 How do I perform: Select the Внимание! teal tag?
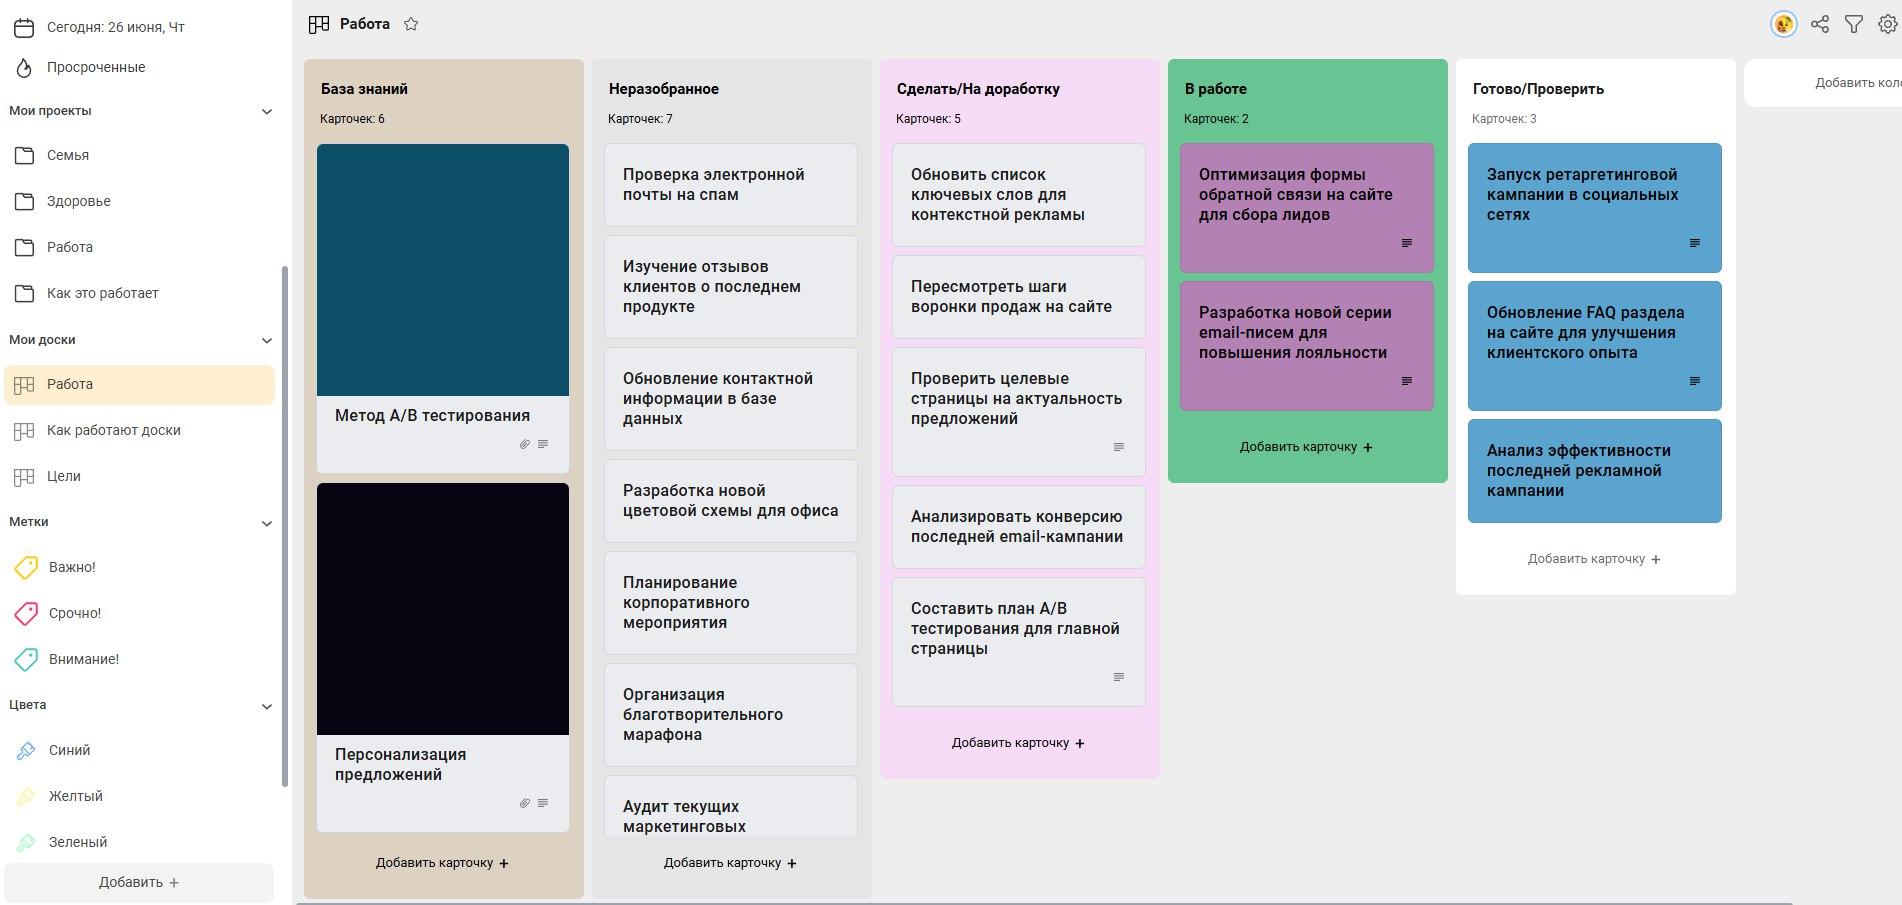(x=83, y=659)
